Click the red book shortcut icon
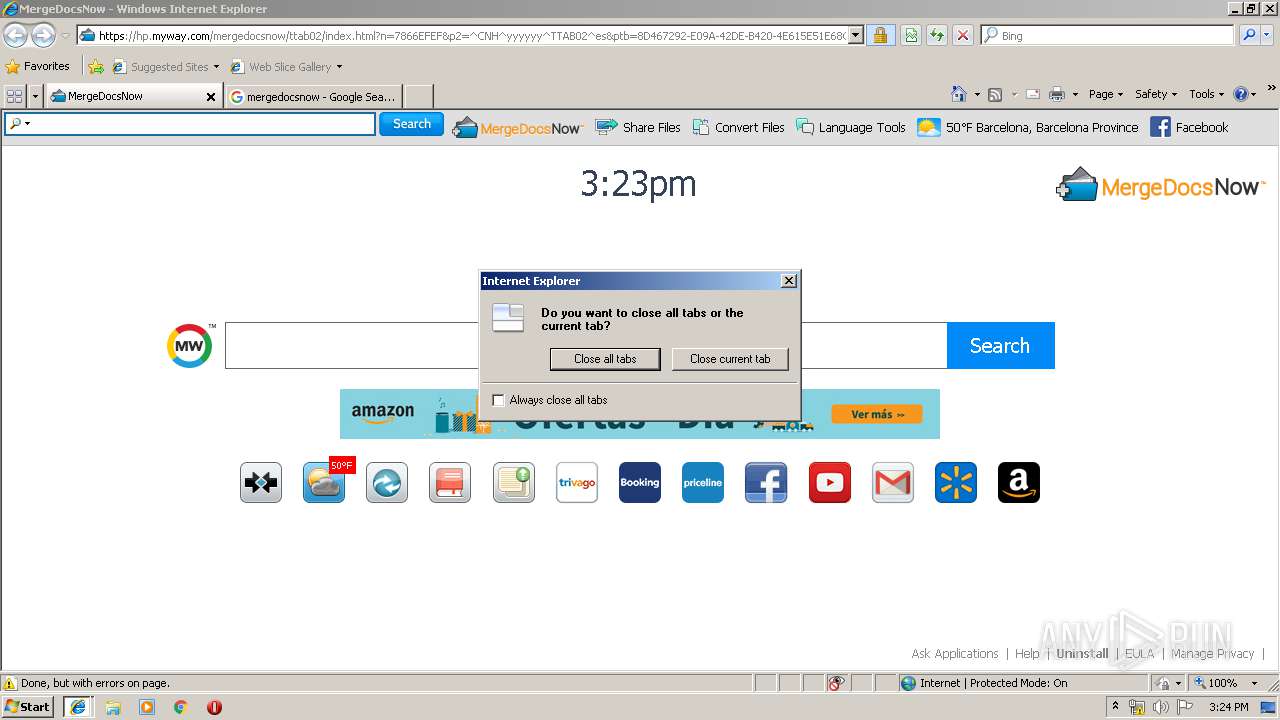 pyautogui.click(x=450, y=483)
